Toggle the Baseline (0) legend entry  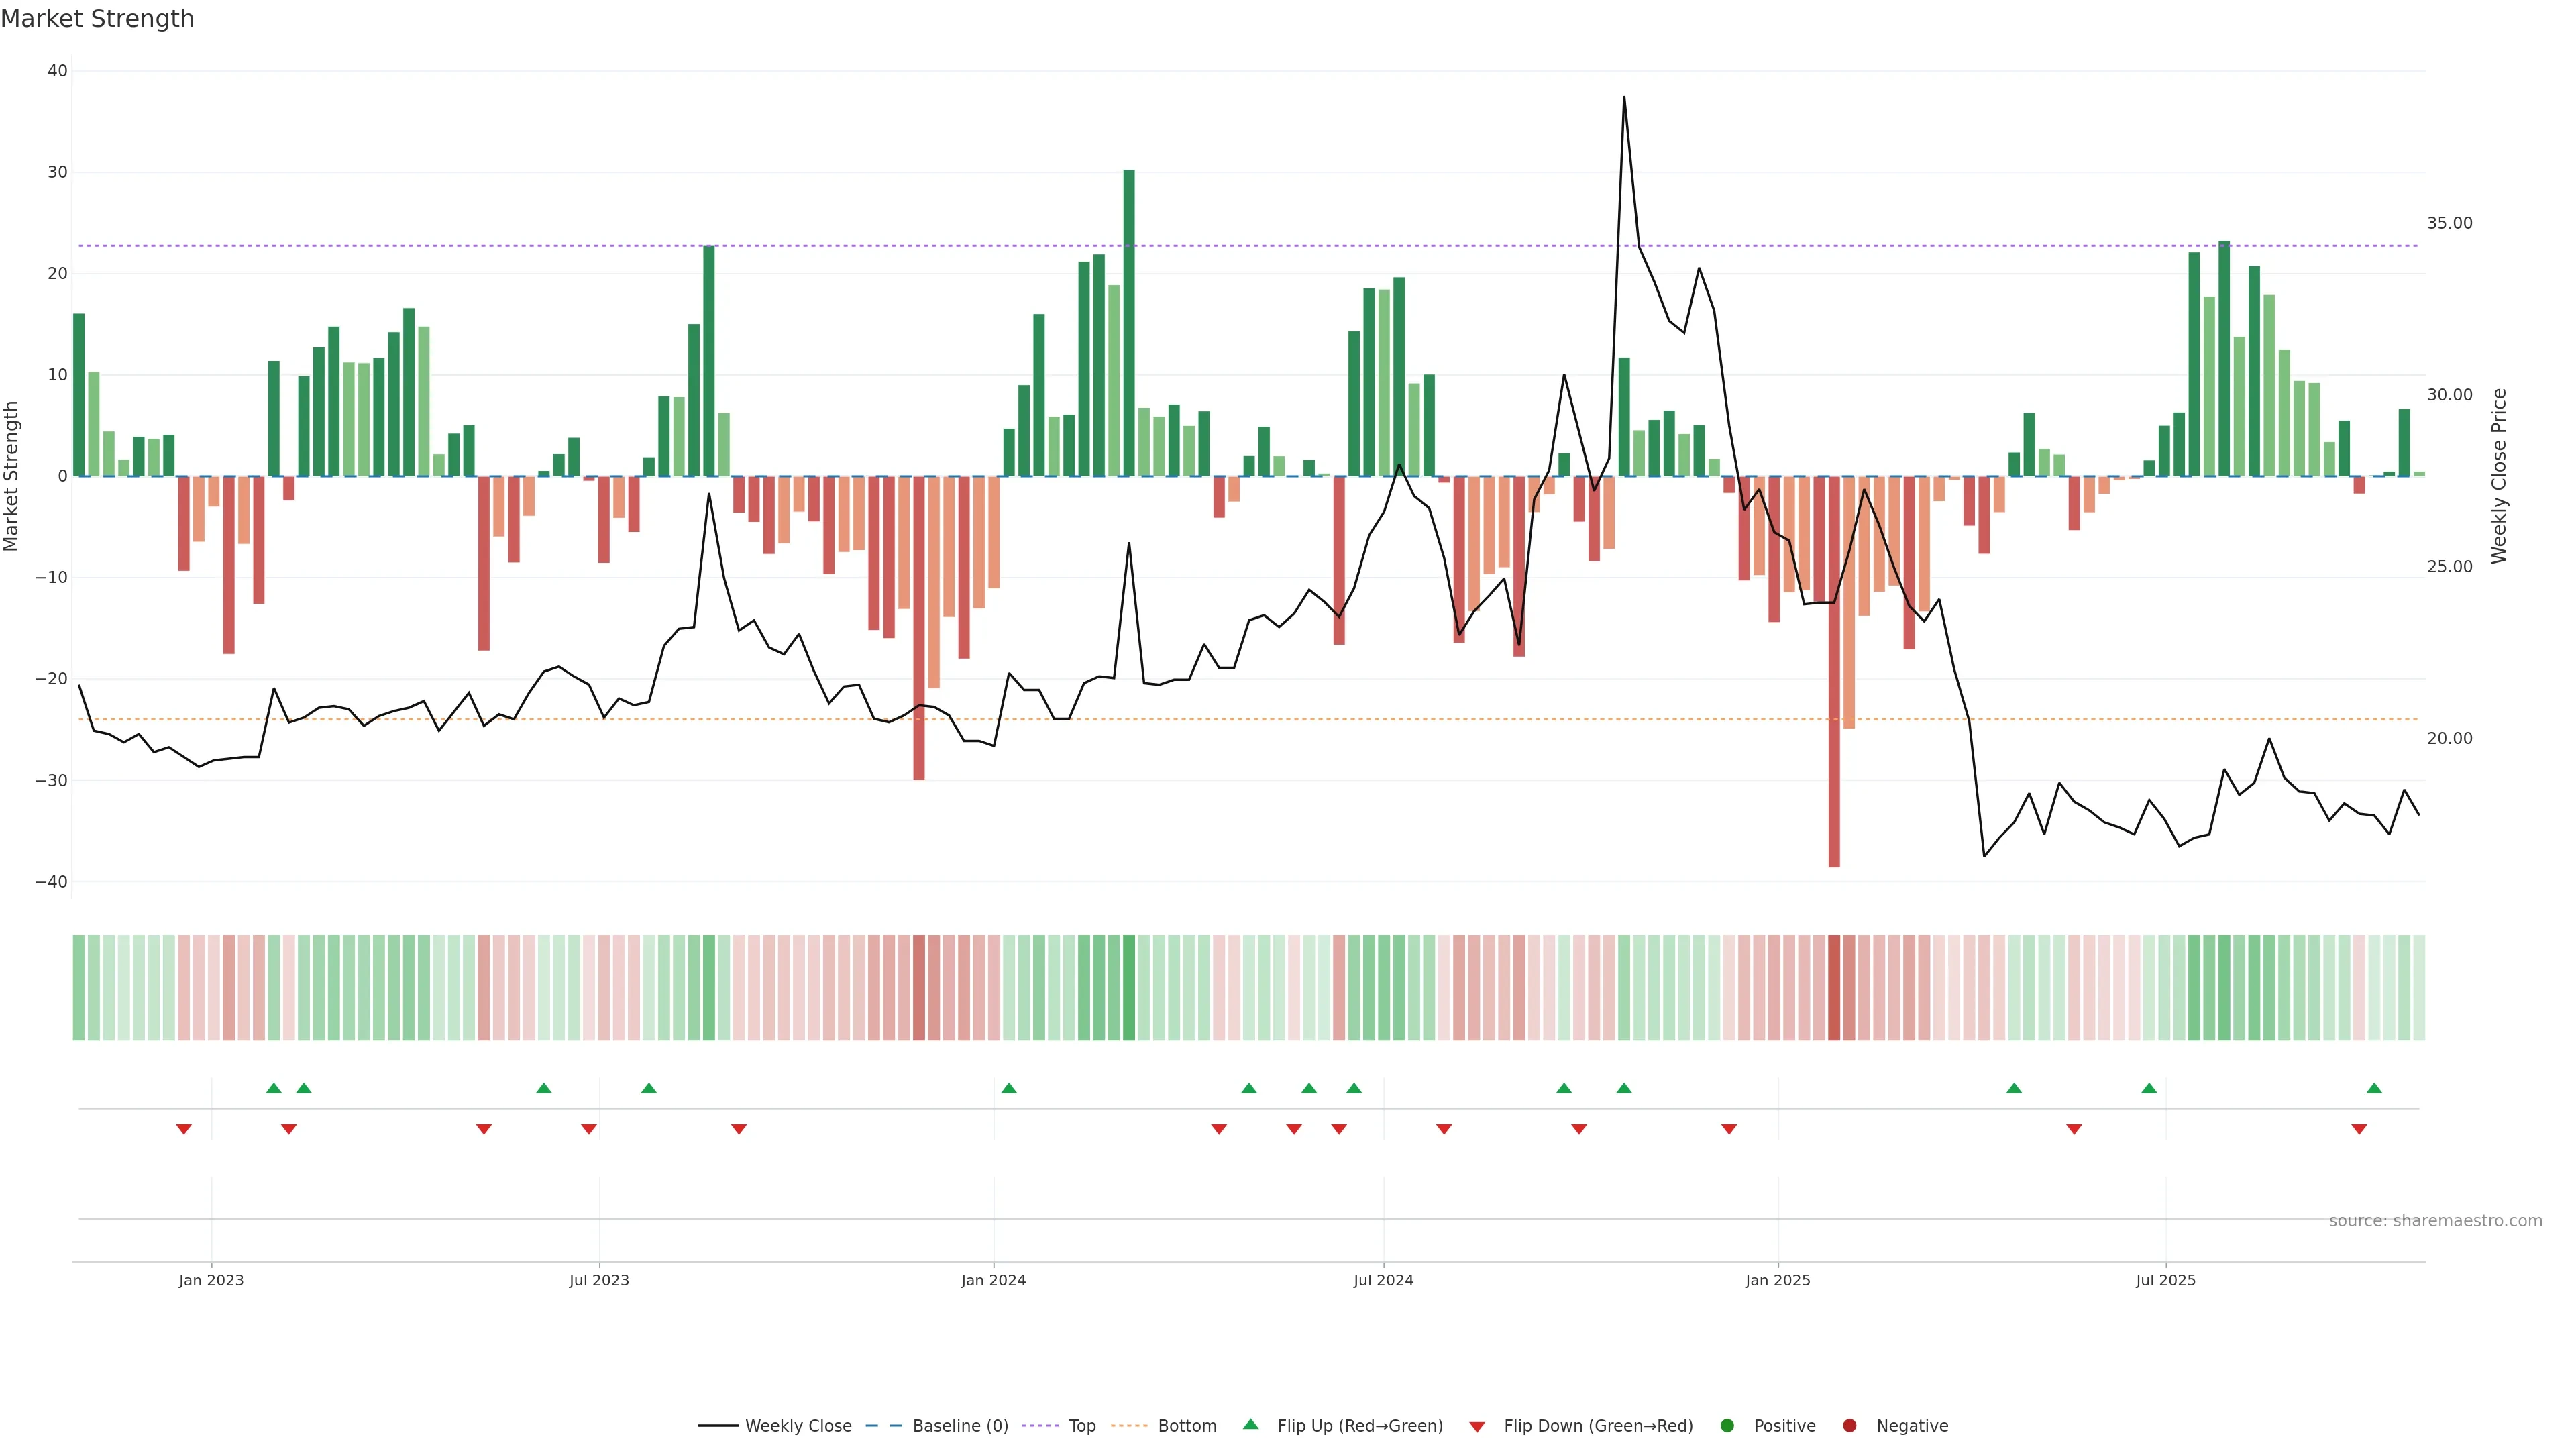pos(936,1426)
